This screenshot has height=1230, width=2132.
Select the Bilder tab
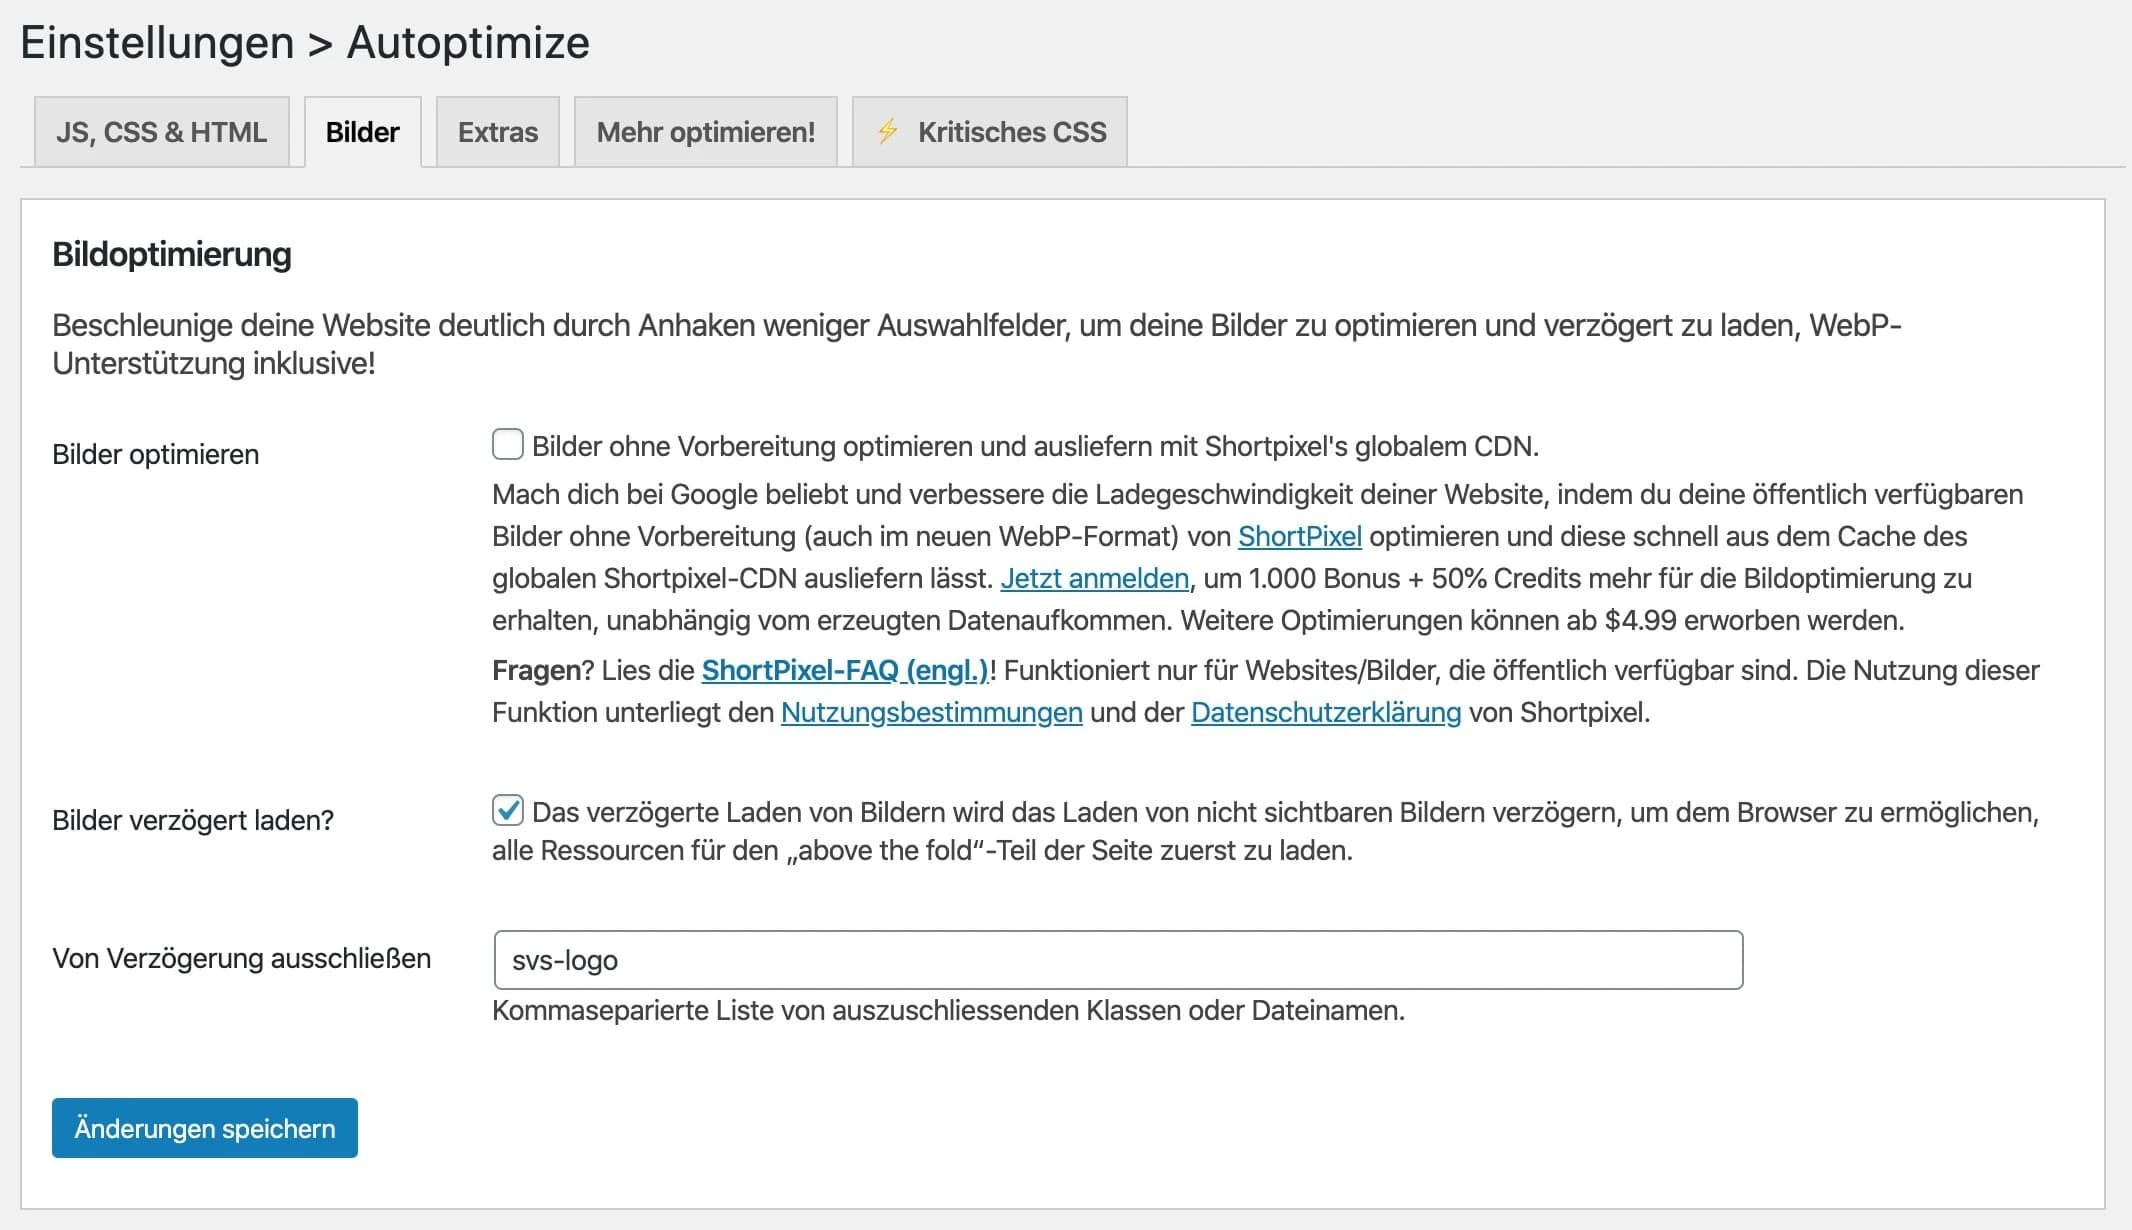(x=362, y=131)
